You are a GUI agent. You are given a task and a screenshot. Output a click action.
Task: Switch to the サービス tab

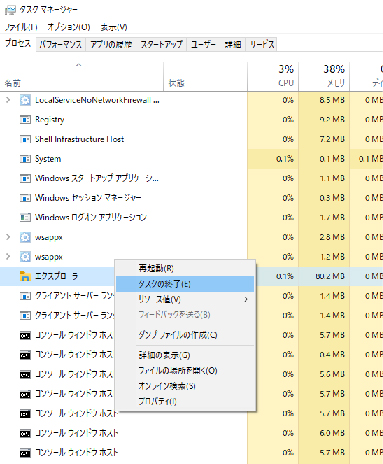[262, 44]
